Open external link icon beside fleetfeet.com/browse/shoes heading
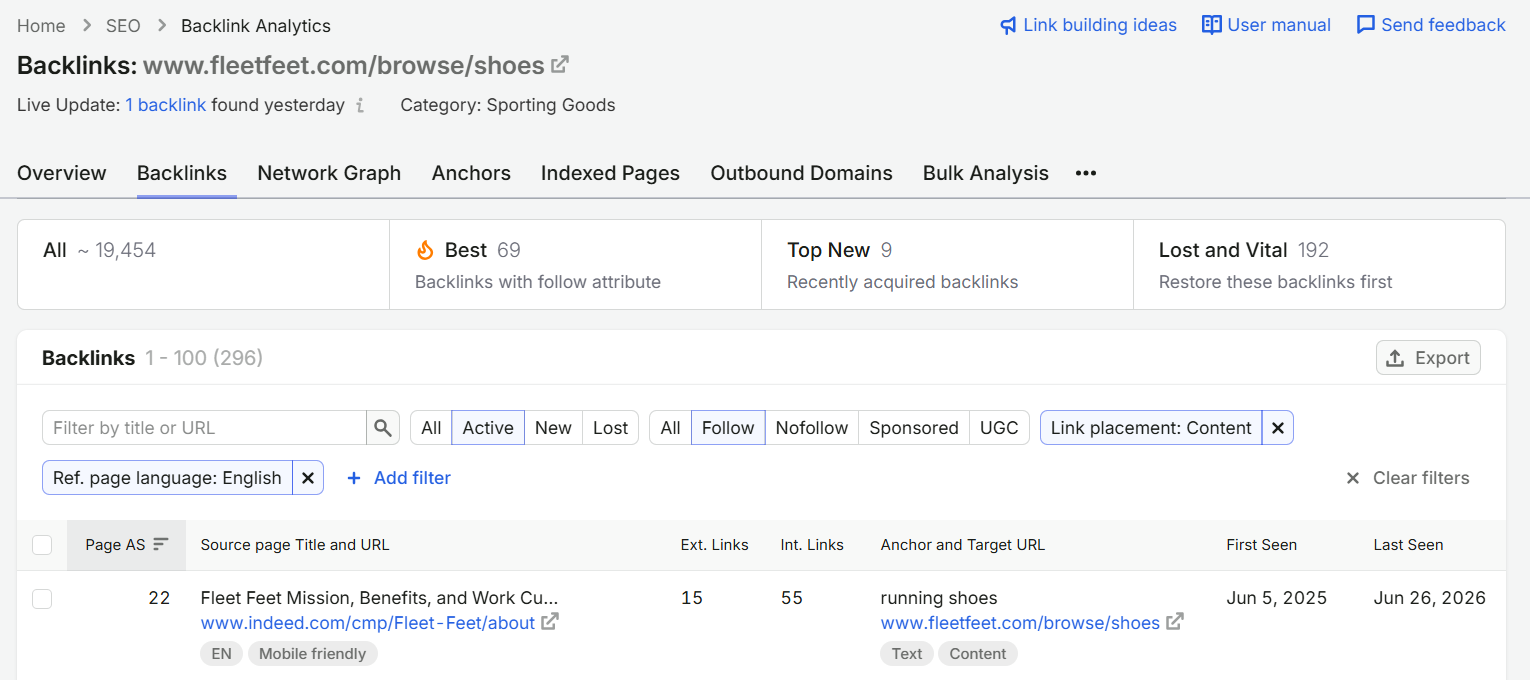The height and width of the screenshot is (680, 1530). [560, 65]
